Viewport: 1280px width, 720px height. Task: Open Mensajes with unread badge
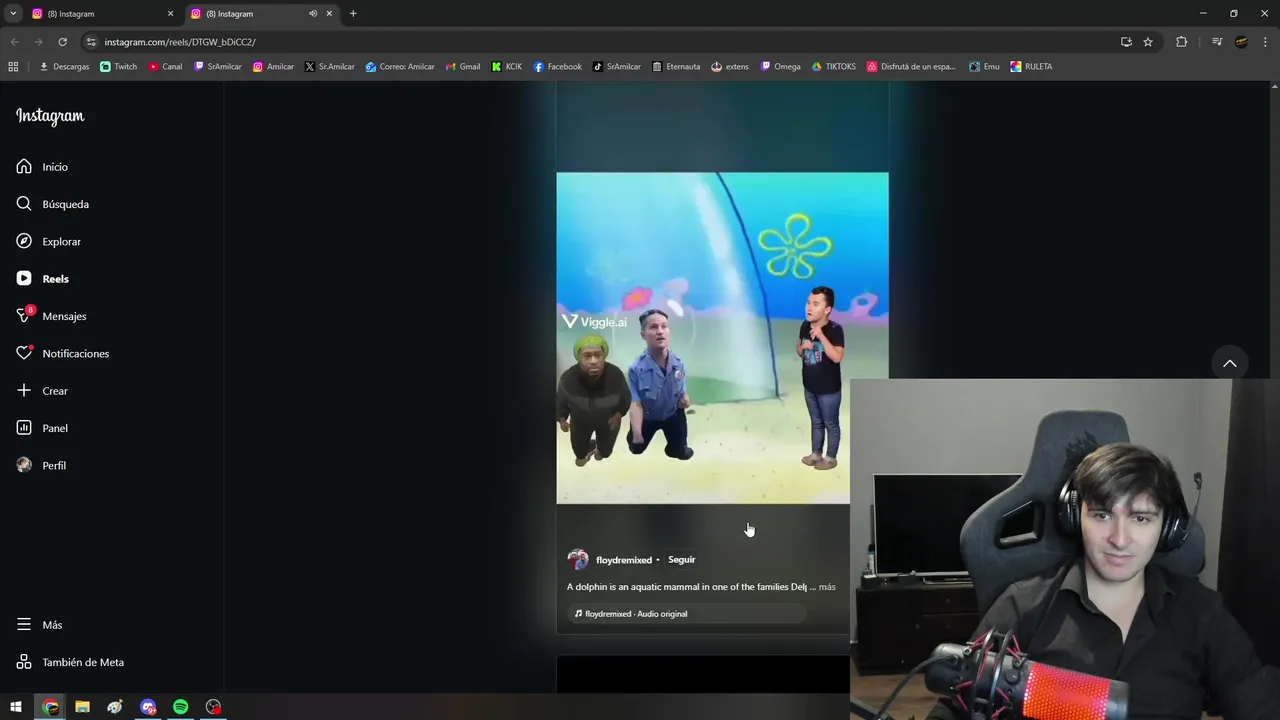point(51,316)
